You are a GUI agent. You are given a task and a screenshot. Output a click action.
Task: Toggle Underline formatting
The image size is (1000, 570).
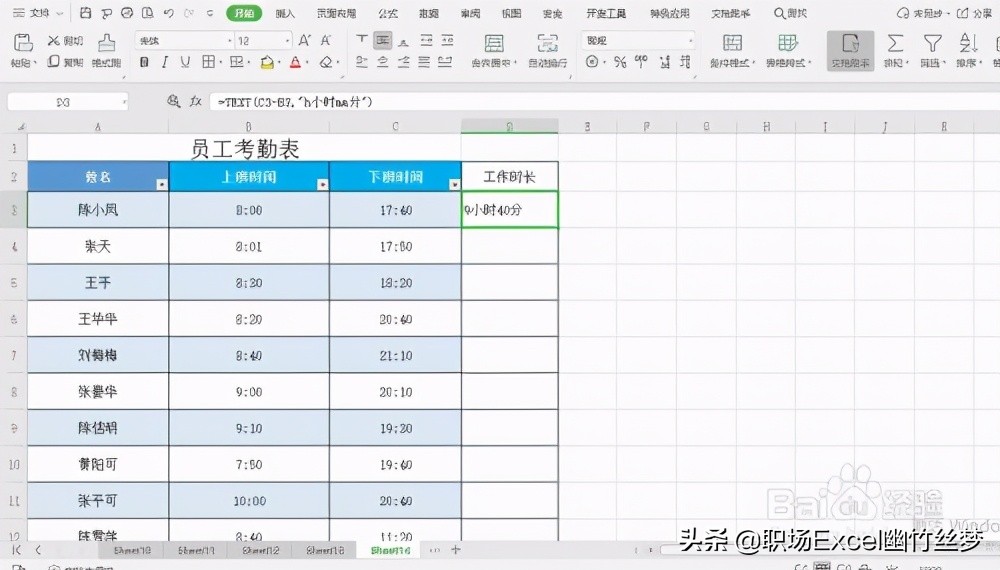tap(185, 62)
